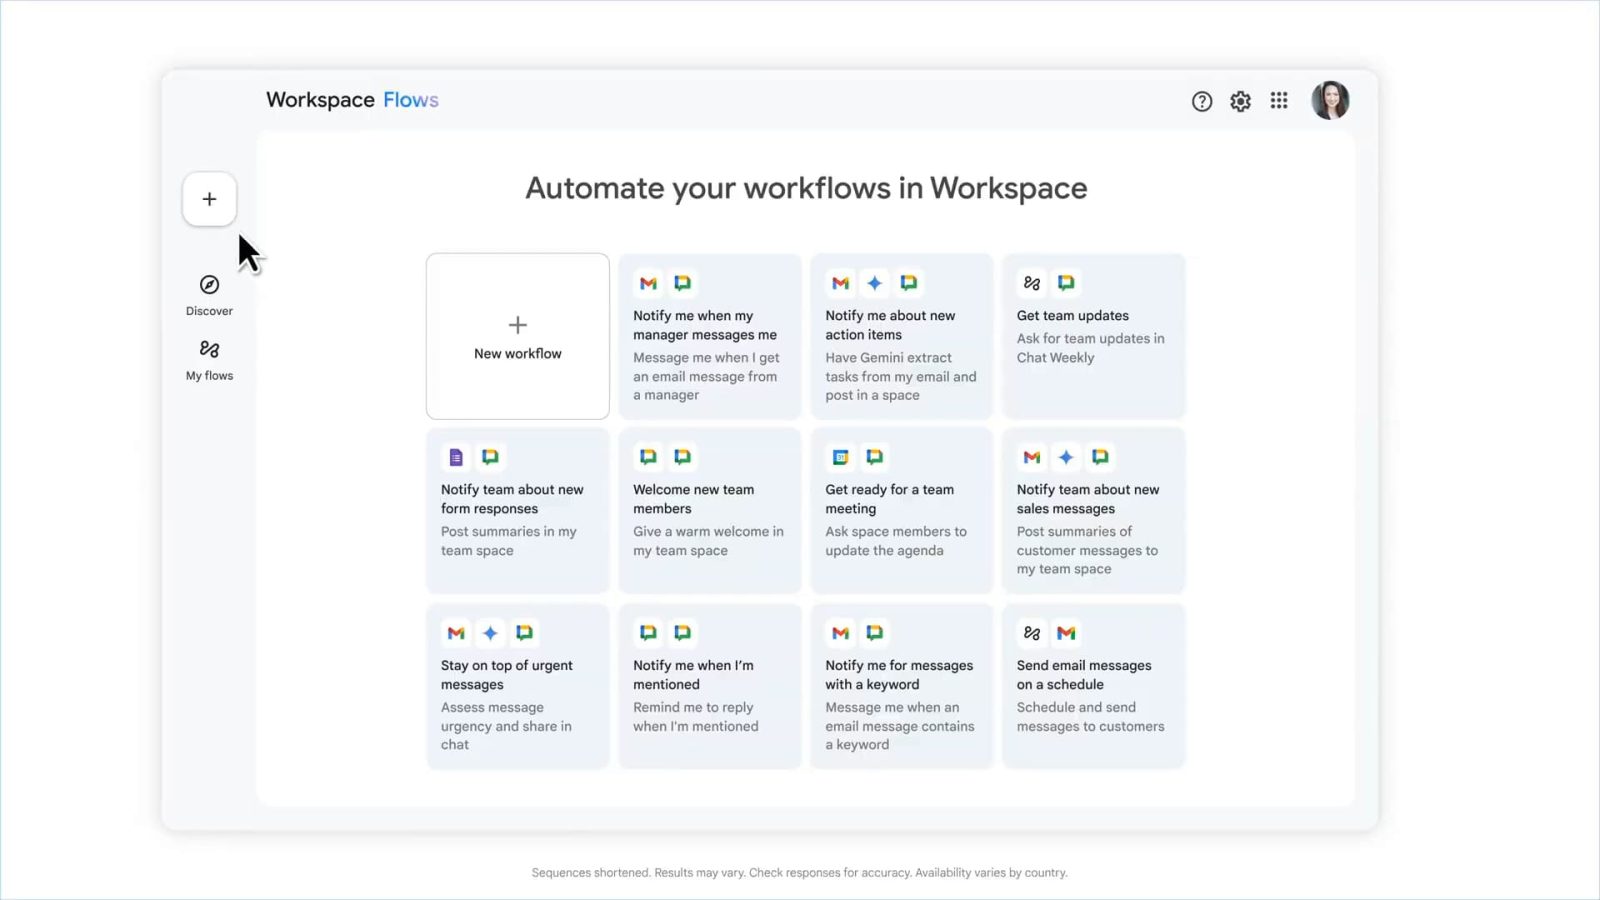Click the Gmail icon on the manager messages card
1600x900 pixels.
pos(647,283)
